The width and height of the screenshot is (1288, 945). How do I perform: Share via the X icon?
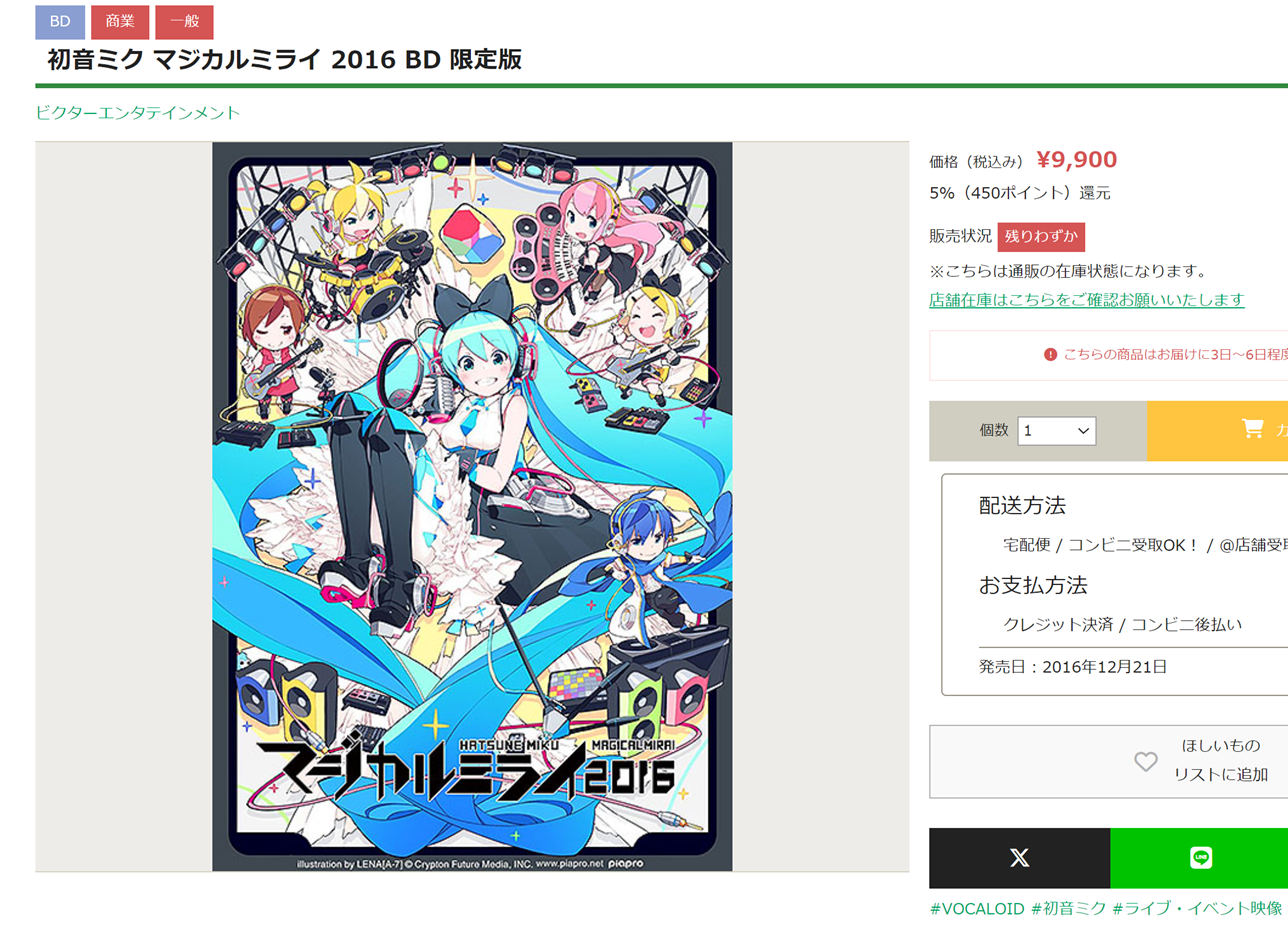[x=1019, y=858]
